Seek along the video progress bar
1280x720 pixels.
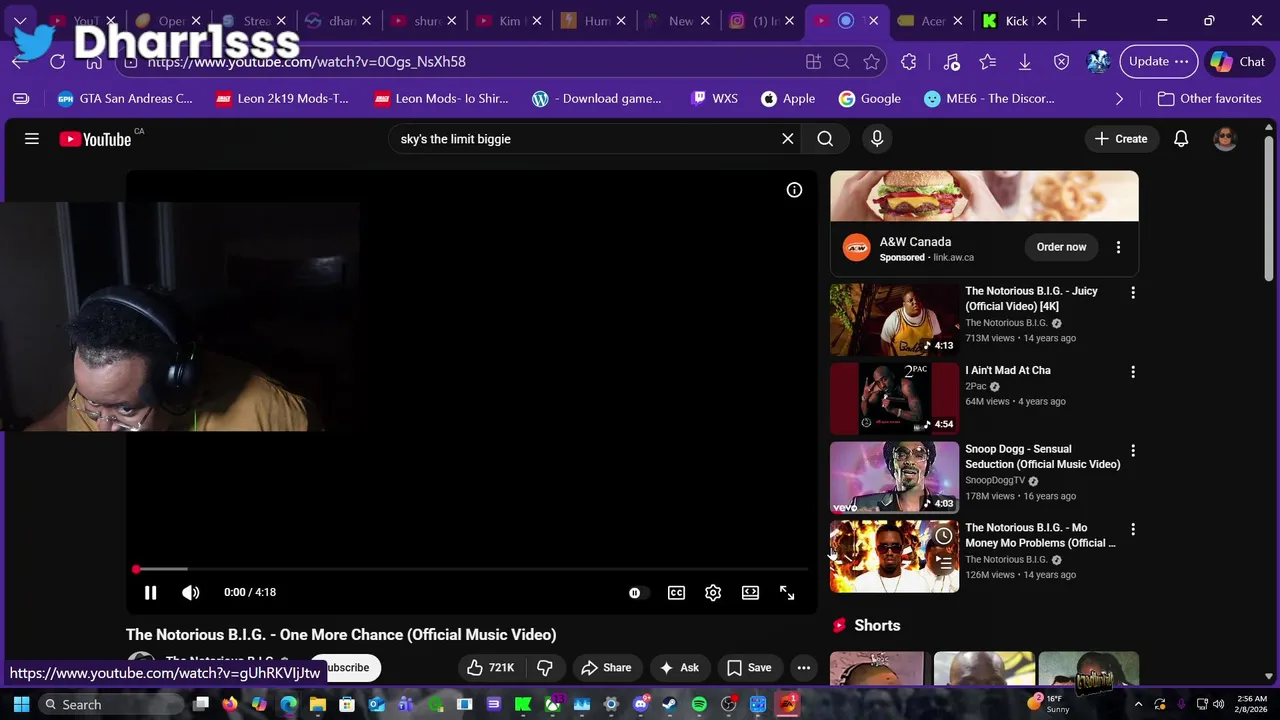click(x=471, y=569)
